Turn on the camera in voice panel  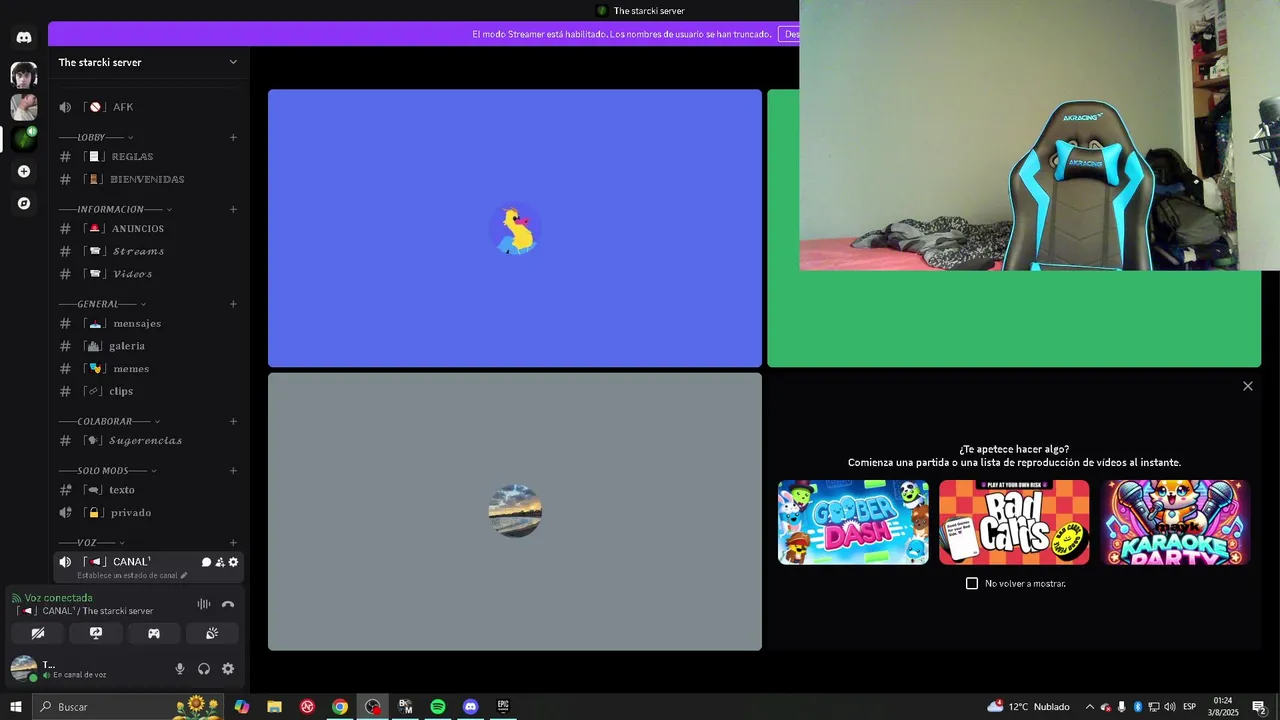38,633
